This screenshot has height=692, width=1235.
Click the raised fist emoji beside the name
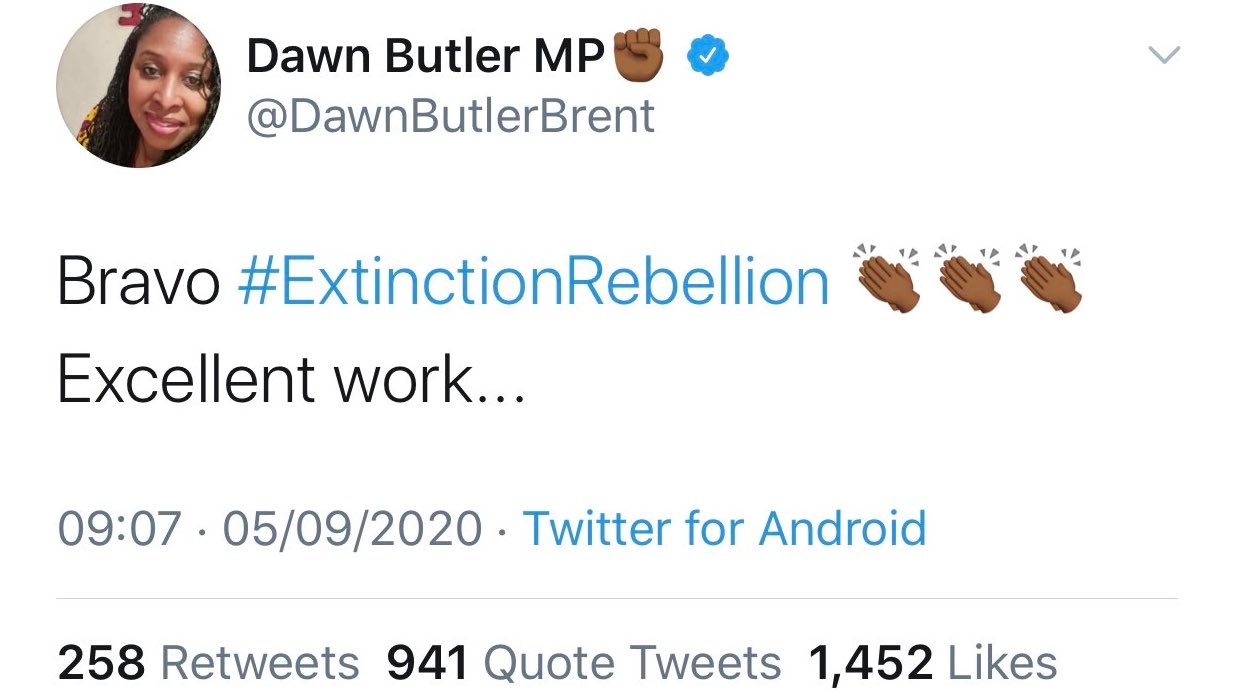click(638, 53)
